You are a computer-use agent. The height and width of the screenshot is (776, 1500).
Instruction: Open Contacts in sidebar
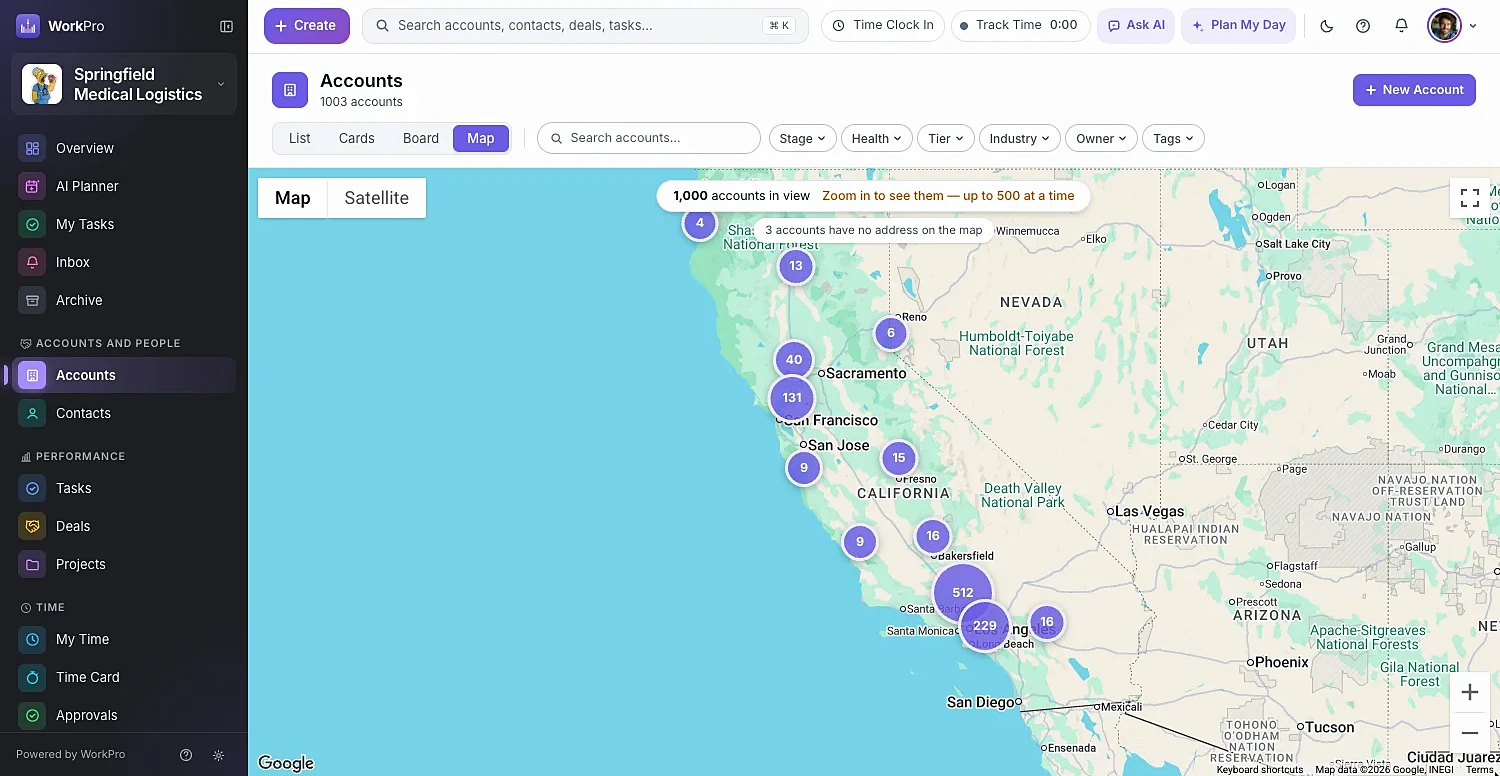pyautogui.click(x=124, y=413)
